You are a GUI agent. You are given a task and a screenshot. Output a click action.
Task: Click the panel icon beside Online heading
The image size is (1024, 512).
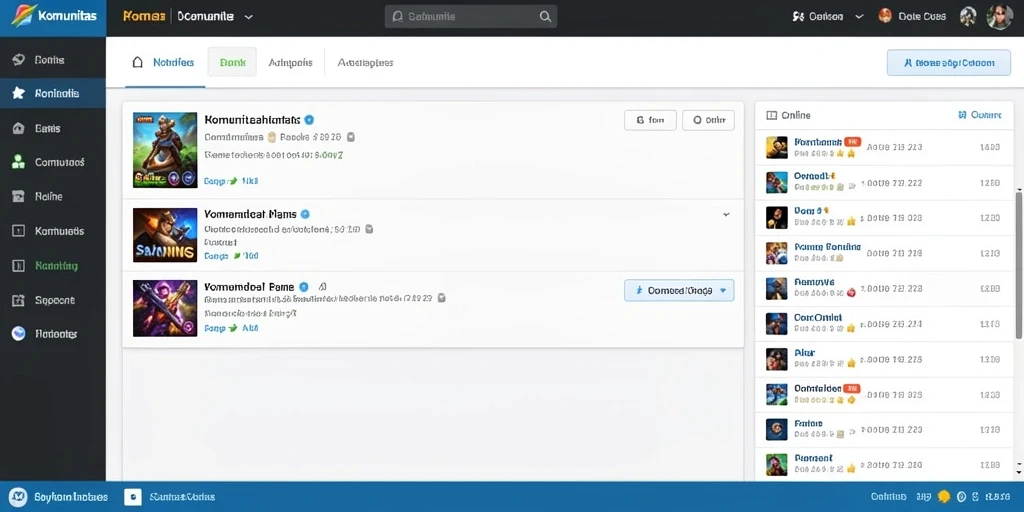pos(771,115)
